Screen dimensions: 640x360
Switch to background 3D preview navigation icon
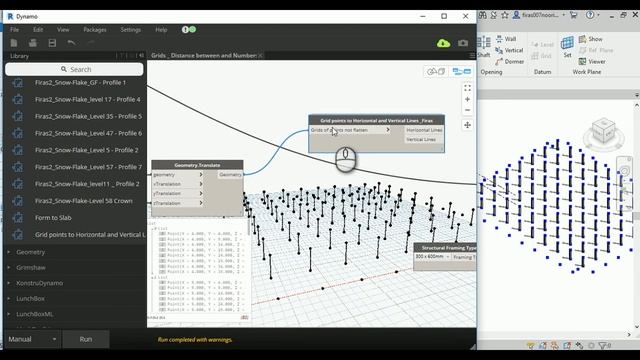tap(436, 72)
